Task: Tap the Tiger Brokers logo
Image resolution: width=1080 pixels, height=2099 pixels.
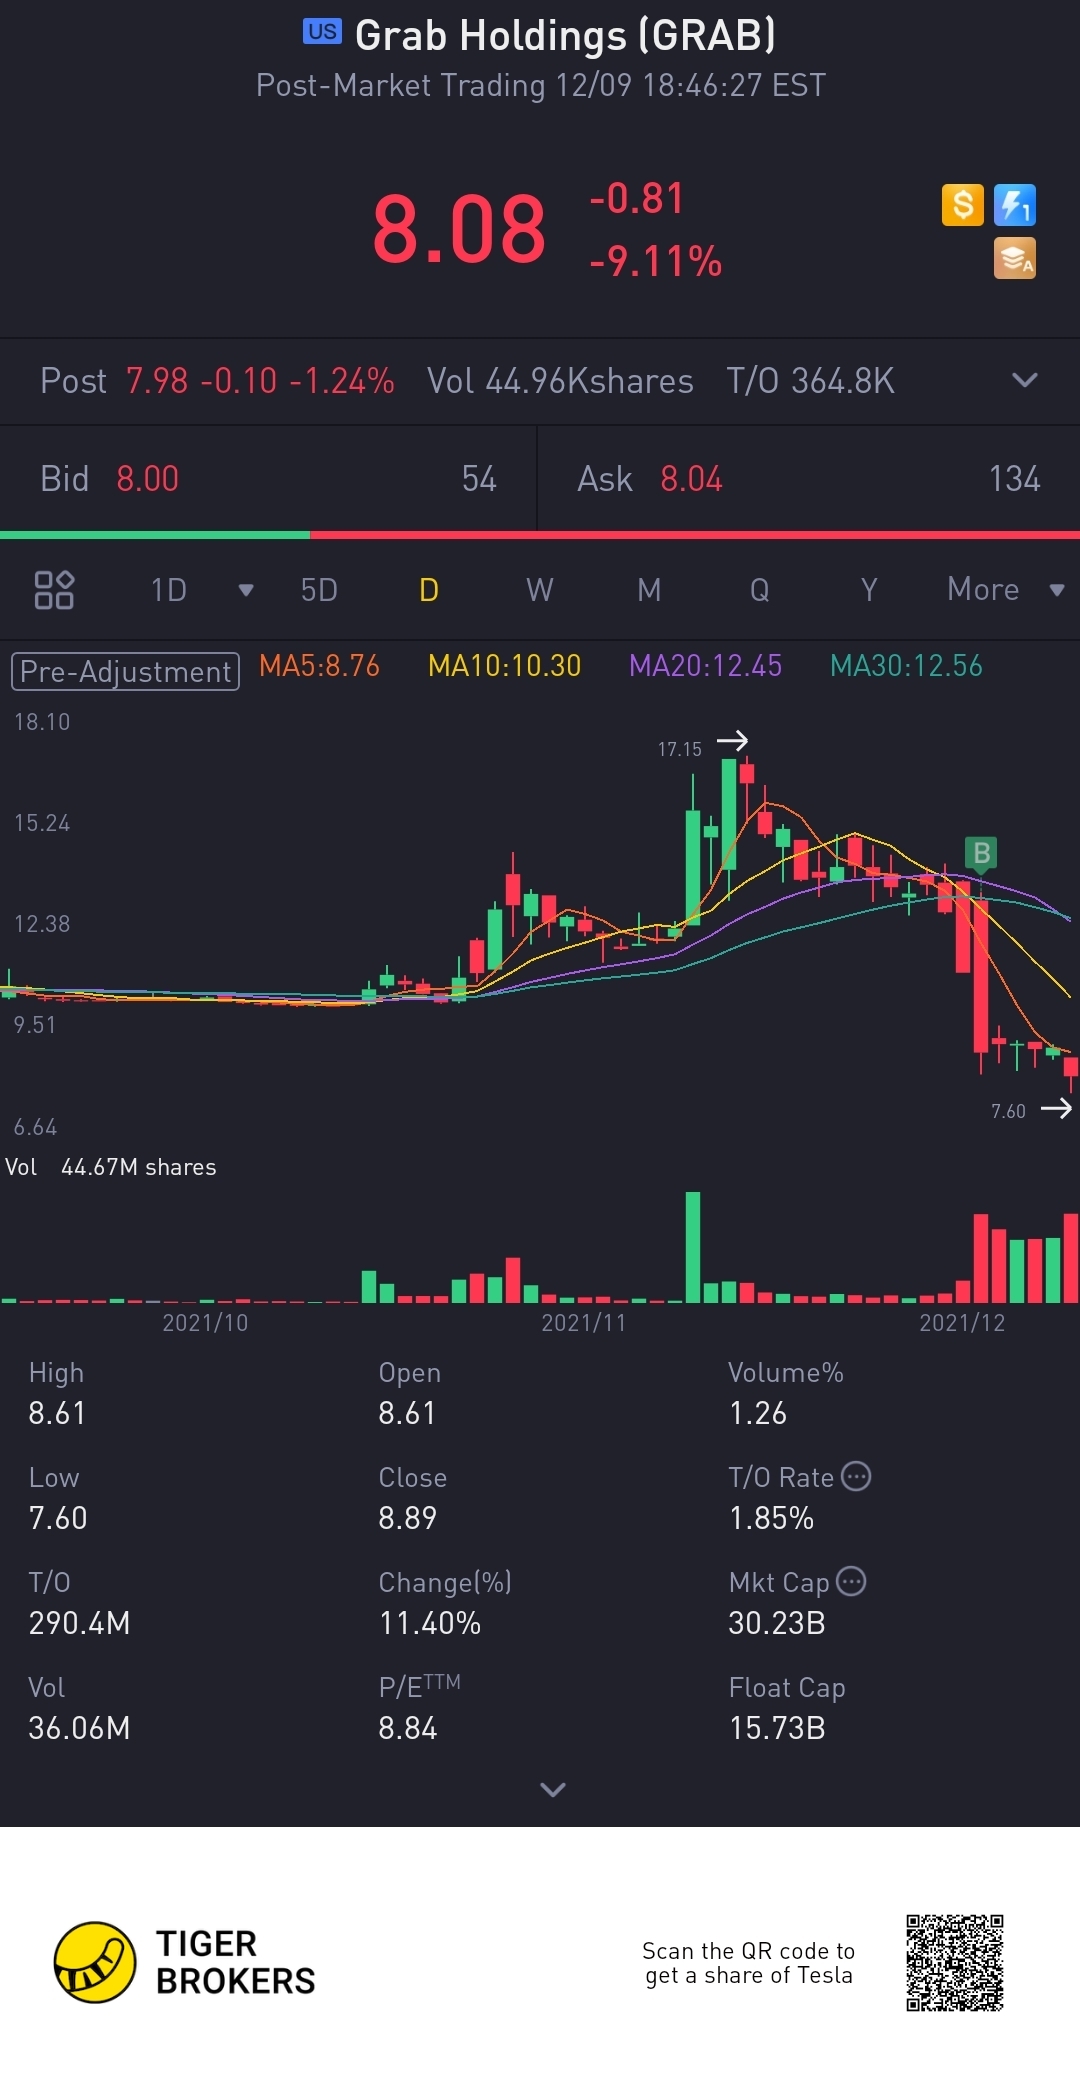Action: click(x=185, y=1962)
